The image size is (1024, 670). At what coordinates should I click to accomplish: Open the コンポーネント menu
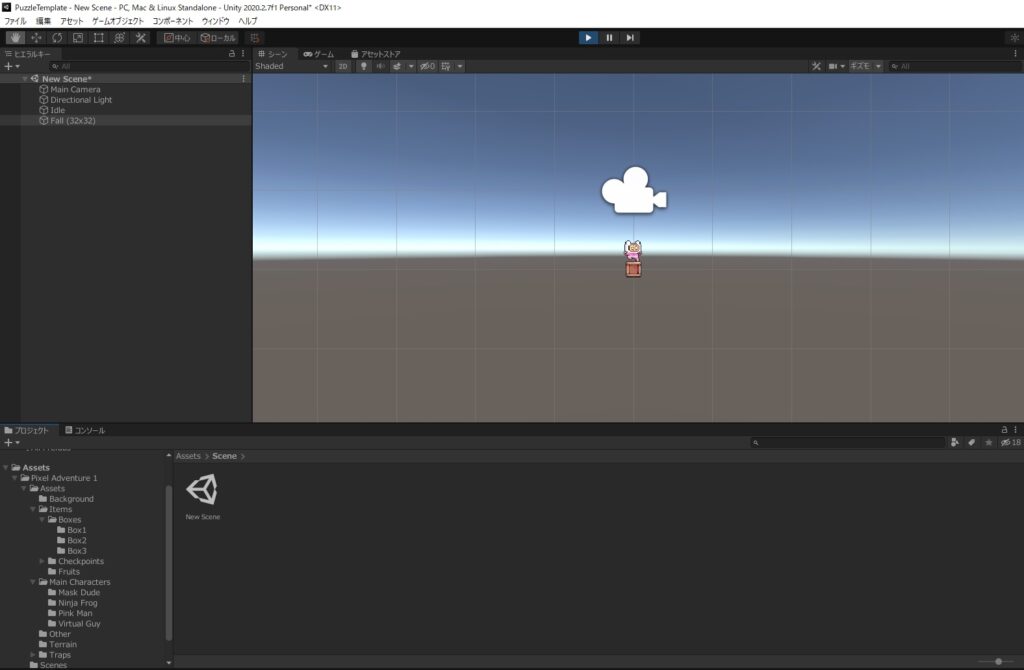click(173, 21)
